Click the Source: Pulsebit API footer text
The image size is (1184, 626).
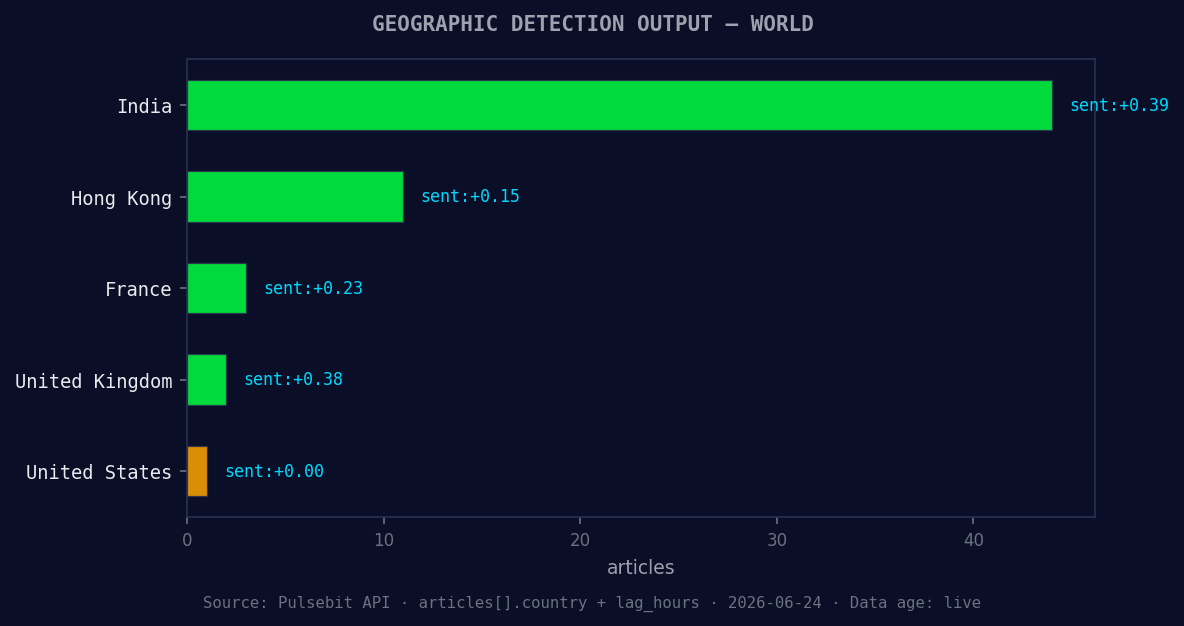[592, 603]
